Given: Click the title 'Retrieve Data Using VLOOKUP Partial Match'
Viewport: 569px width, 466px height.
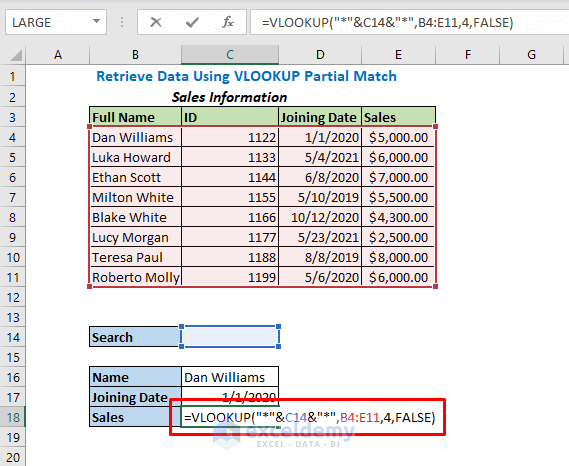Looking at the screenshot, I should pos(246,76).
